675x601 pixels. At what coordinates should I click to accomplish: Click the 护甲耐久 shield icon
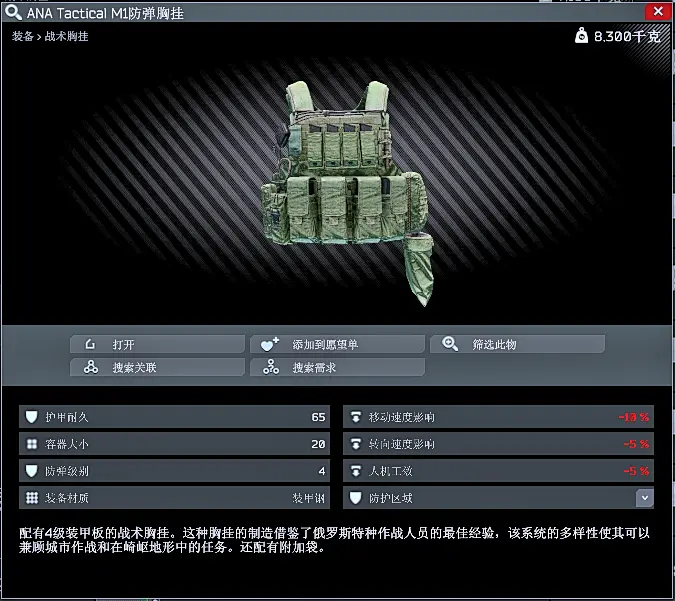[31, 417]
